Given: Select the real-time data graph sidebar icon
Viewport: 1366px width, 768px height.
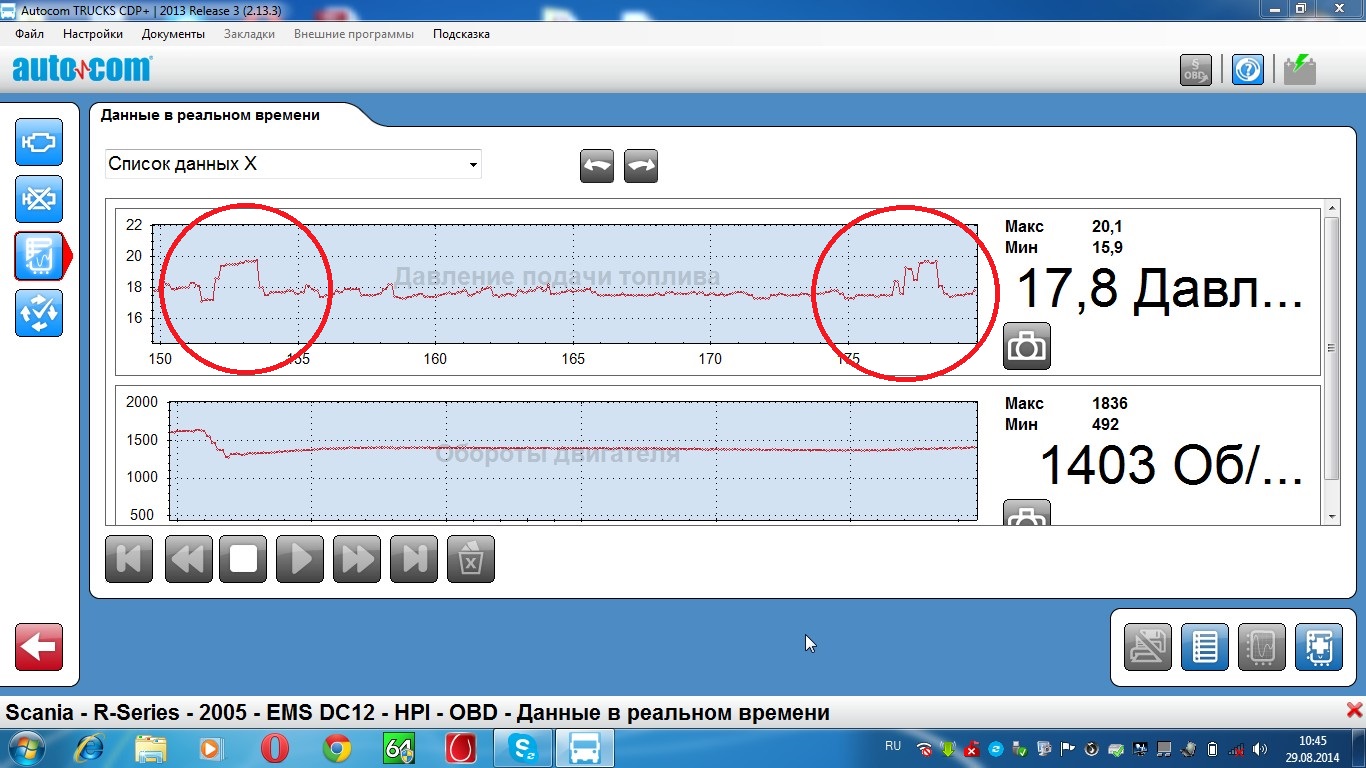Looking at the screenshot, I should click(x=39, y=256).
